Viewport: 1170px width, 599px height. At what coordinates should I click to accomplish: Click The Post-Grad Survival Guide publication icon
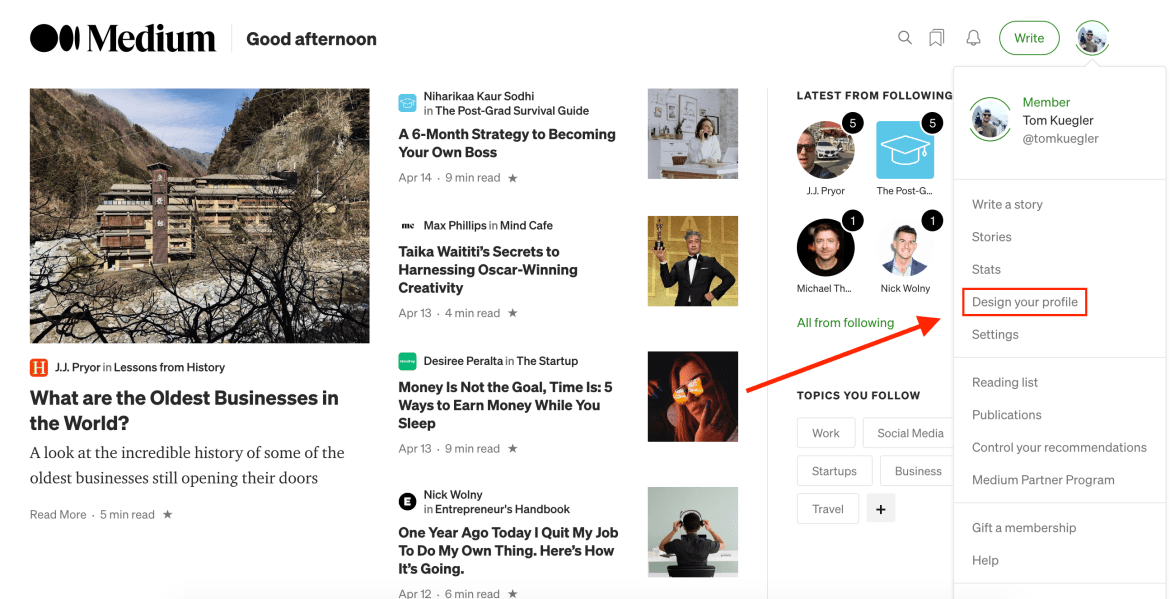(x=407, y=102)
